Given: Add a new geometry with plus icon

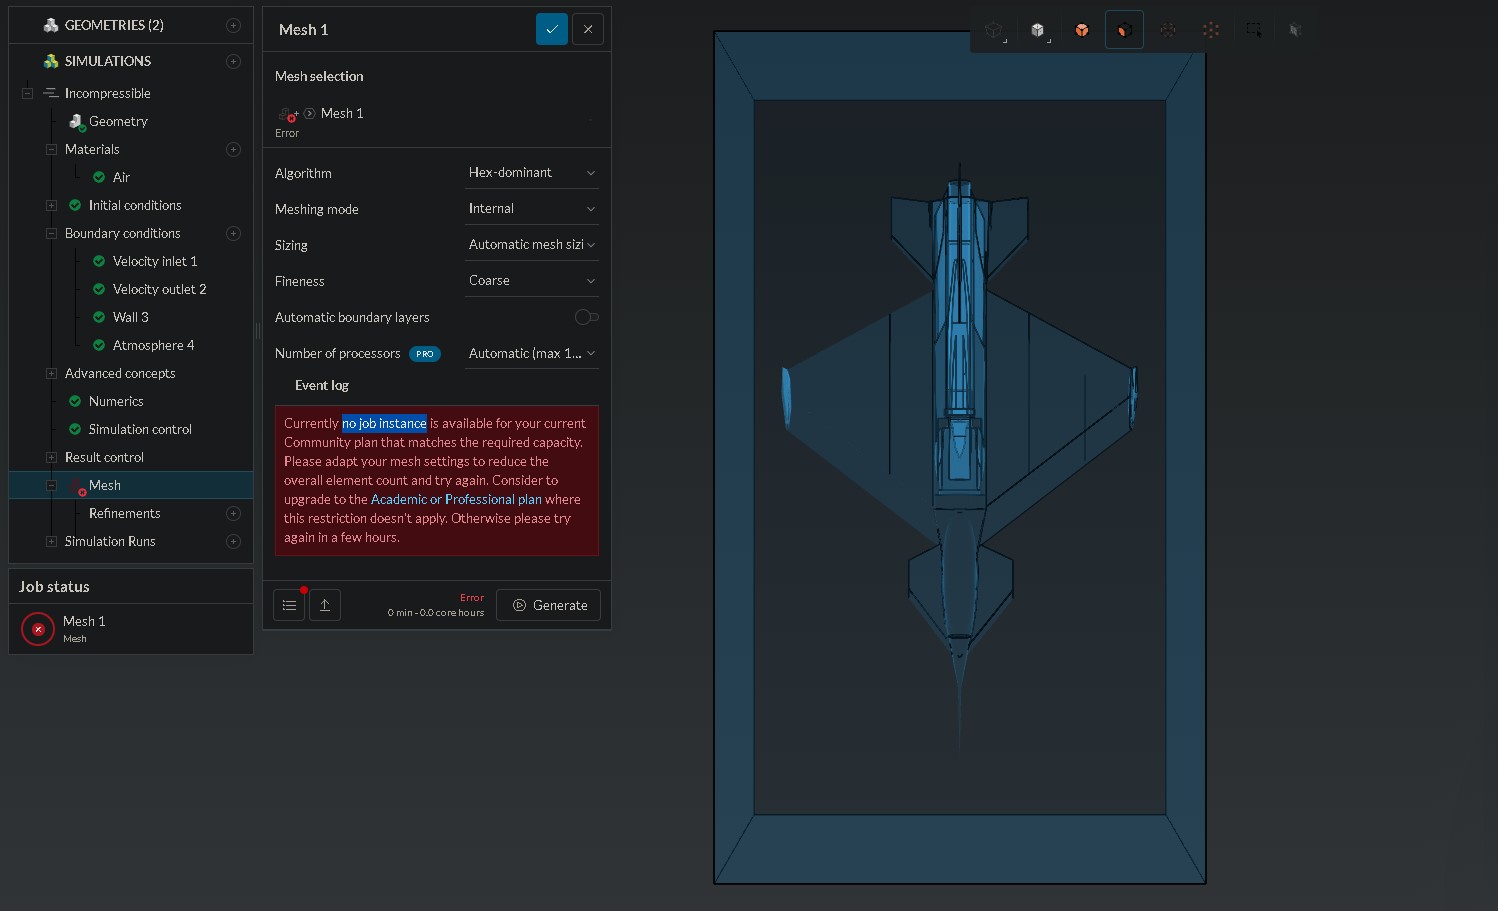Looking at the screenshot, I should (x=233, y=25).
